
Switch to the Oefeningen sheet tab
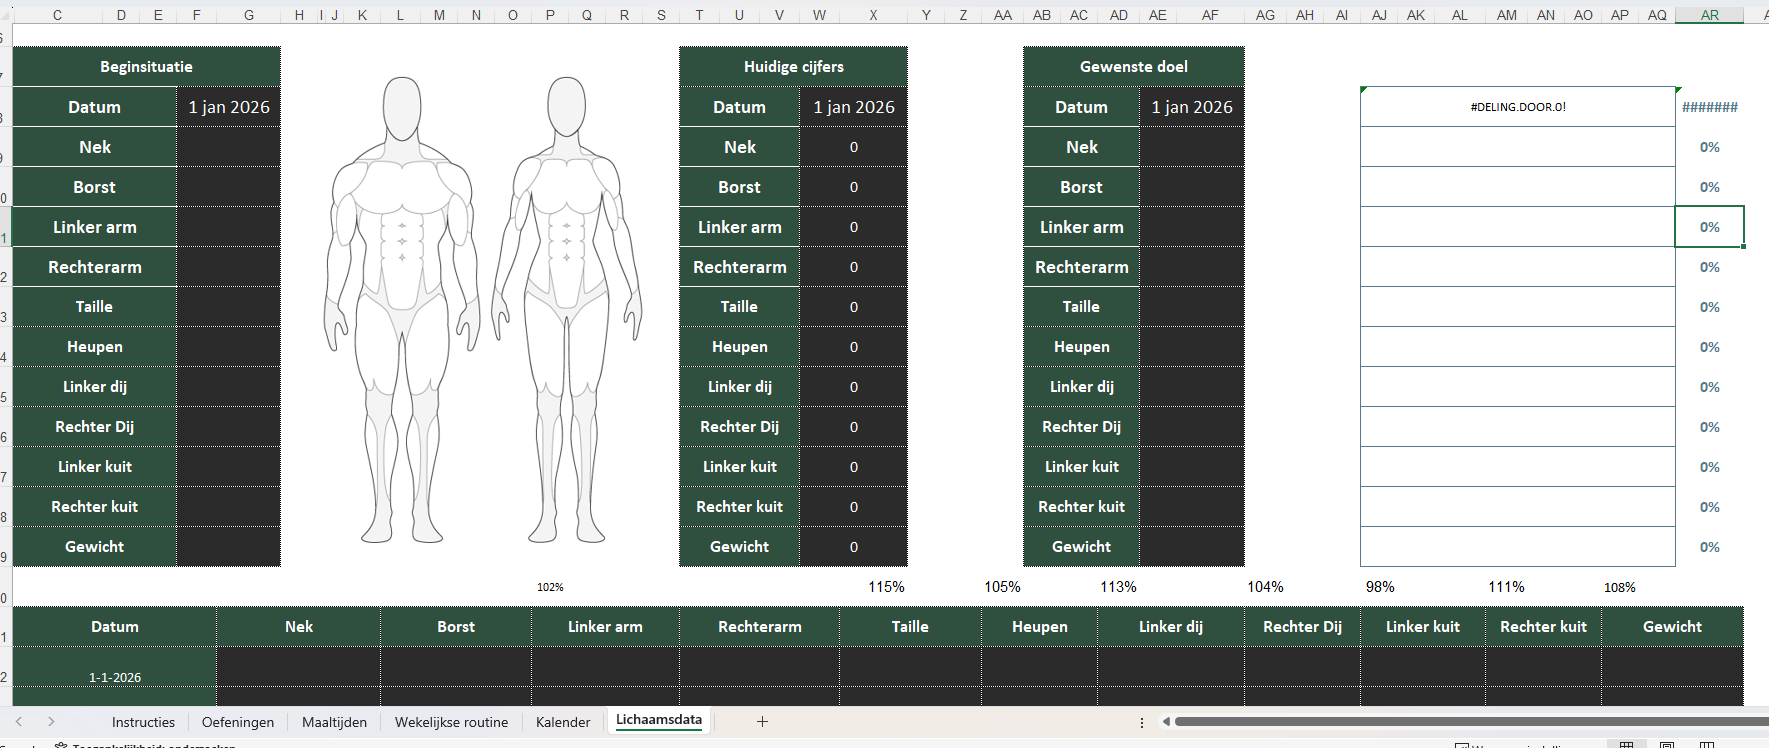point(238,722)
